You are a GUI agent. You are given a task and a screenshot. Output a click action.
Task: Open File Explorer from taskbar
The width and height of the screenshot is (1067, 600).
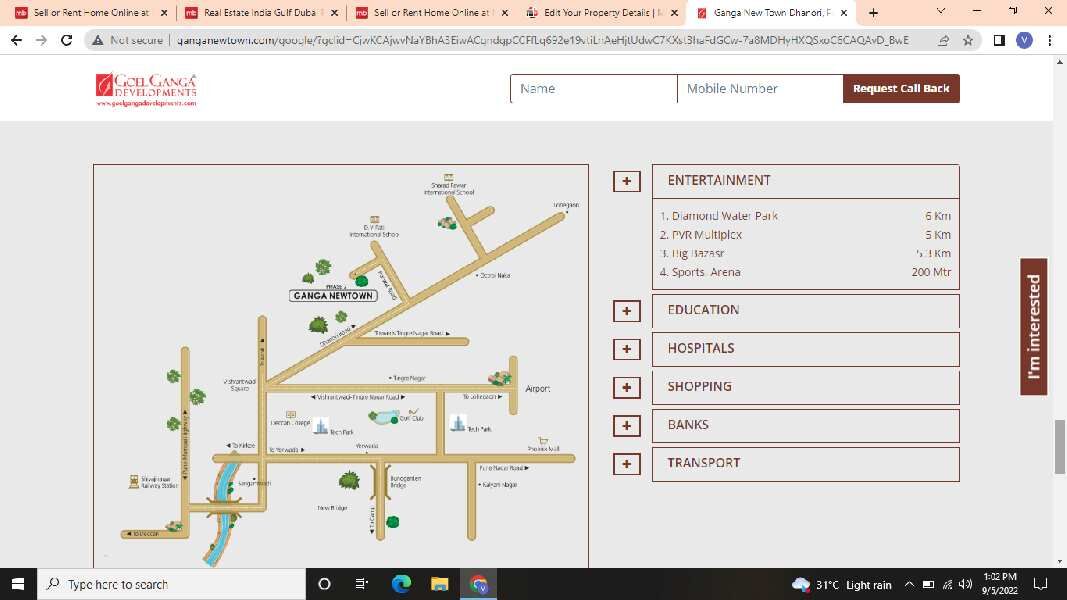440,584
